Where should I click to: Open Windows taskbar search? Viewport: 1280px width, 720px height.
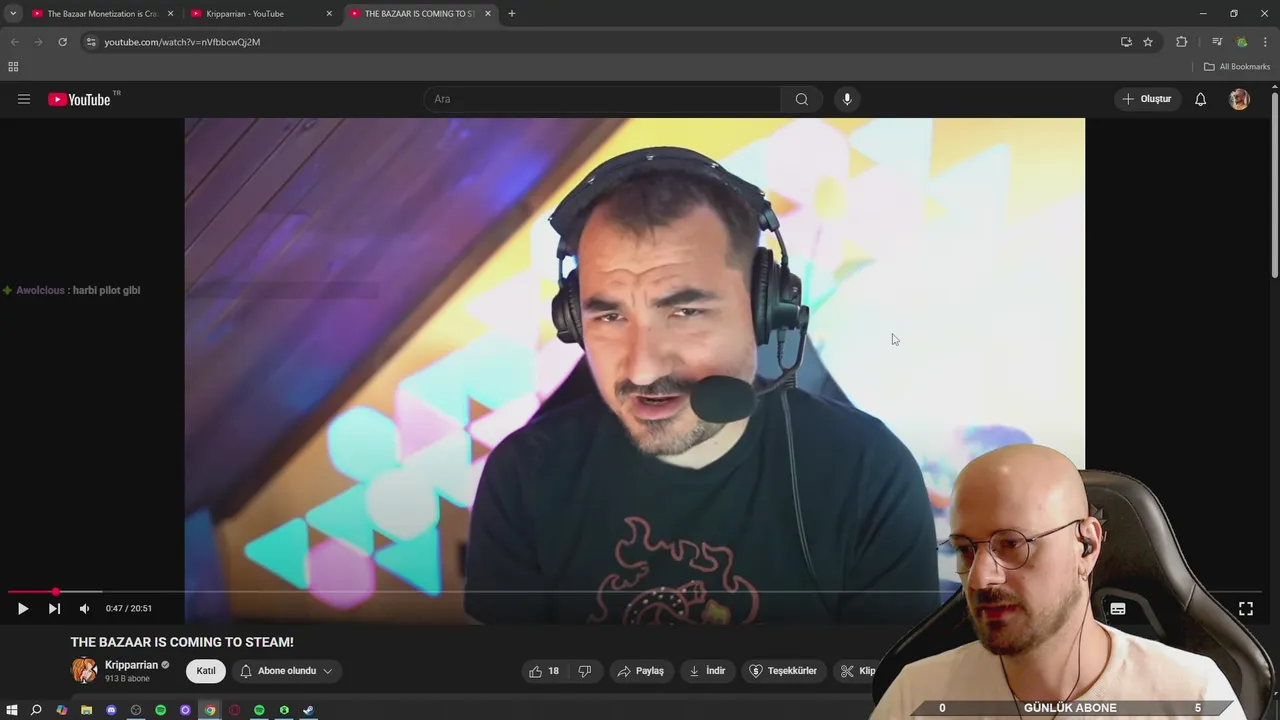point(36,710)
